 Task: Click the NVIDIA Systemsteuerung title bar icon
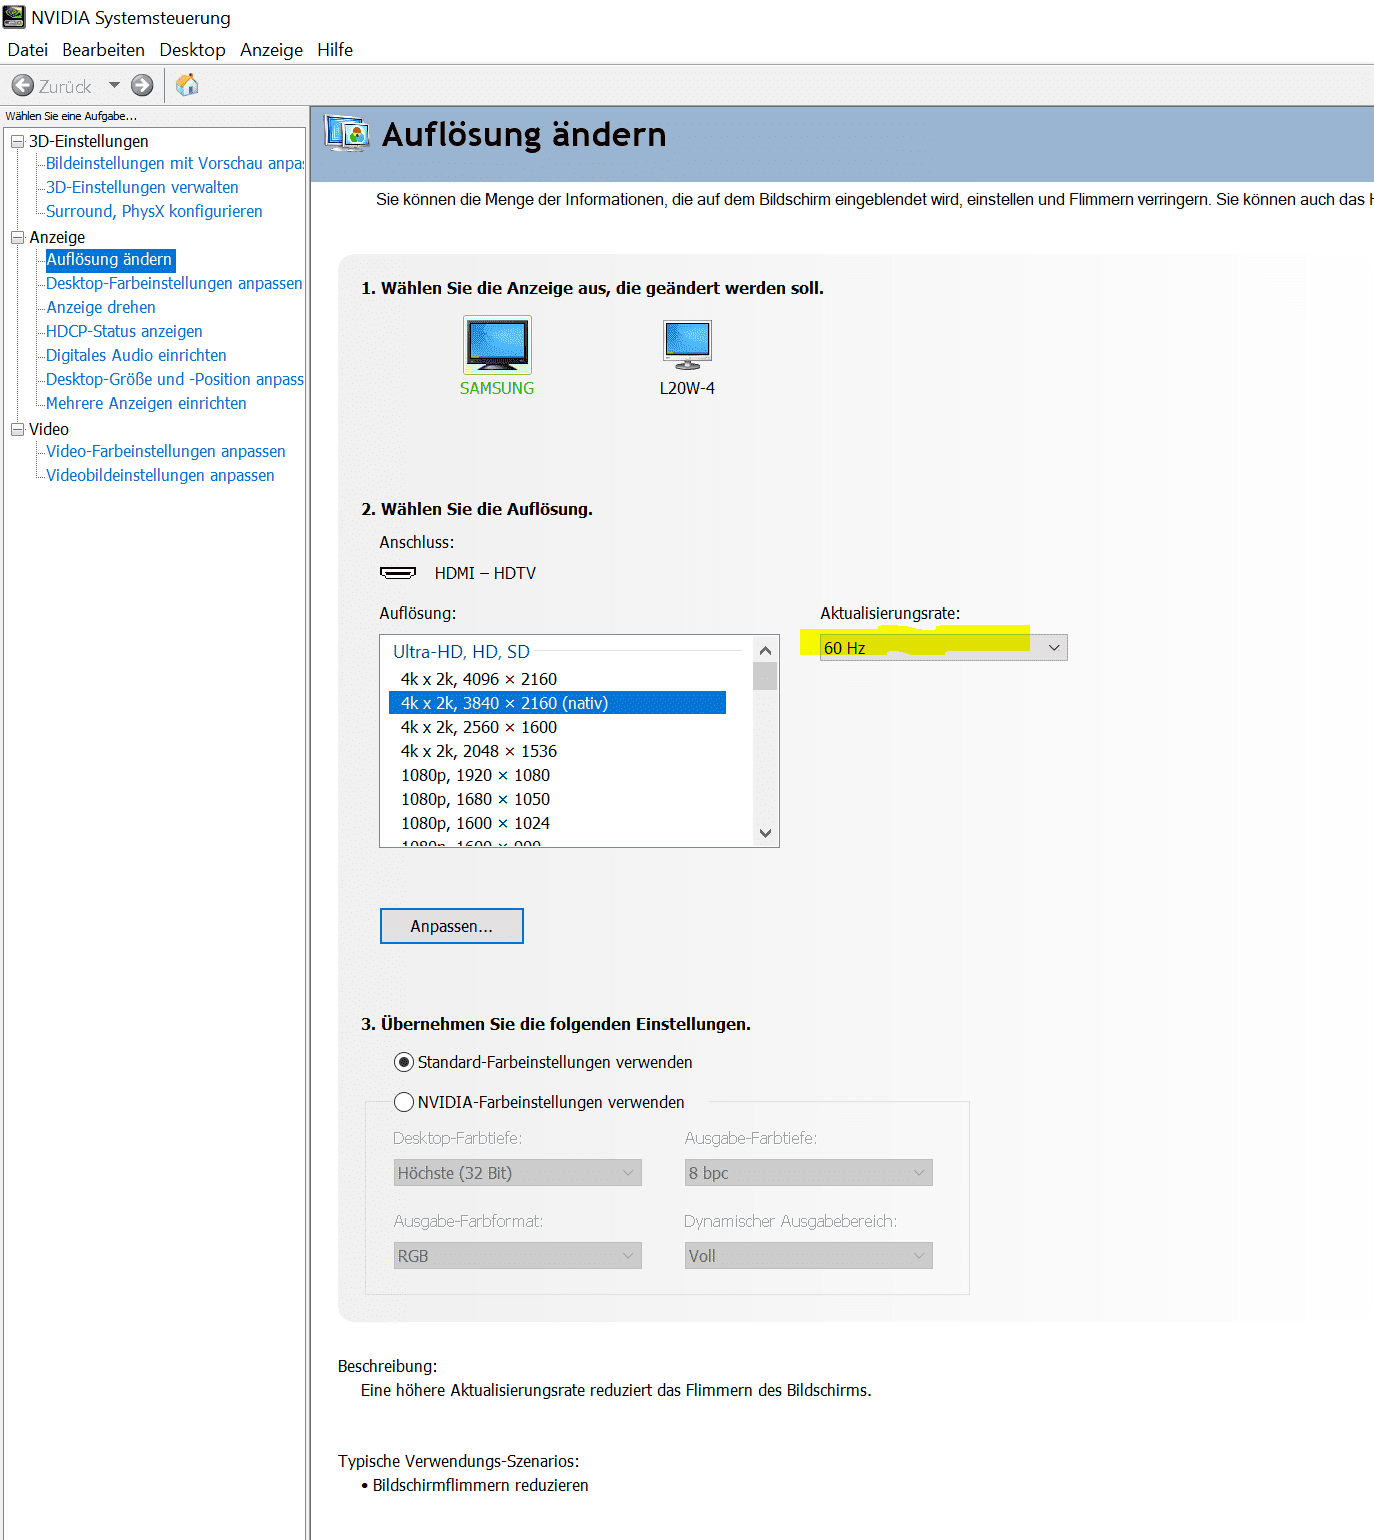coord(14,17)
